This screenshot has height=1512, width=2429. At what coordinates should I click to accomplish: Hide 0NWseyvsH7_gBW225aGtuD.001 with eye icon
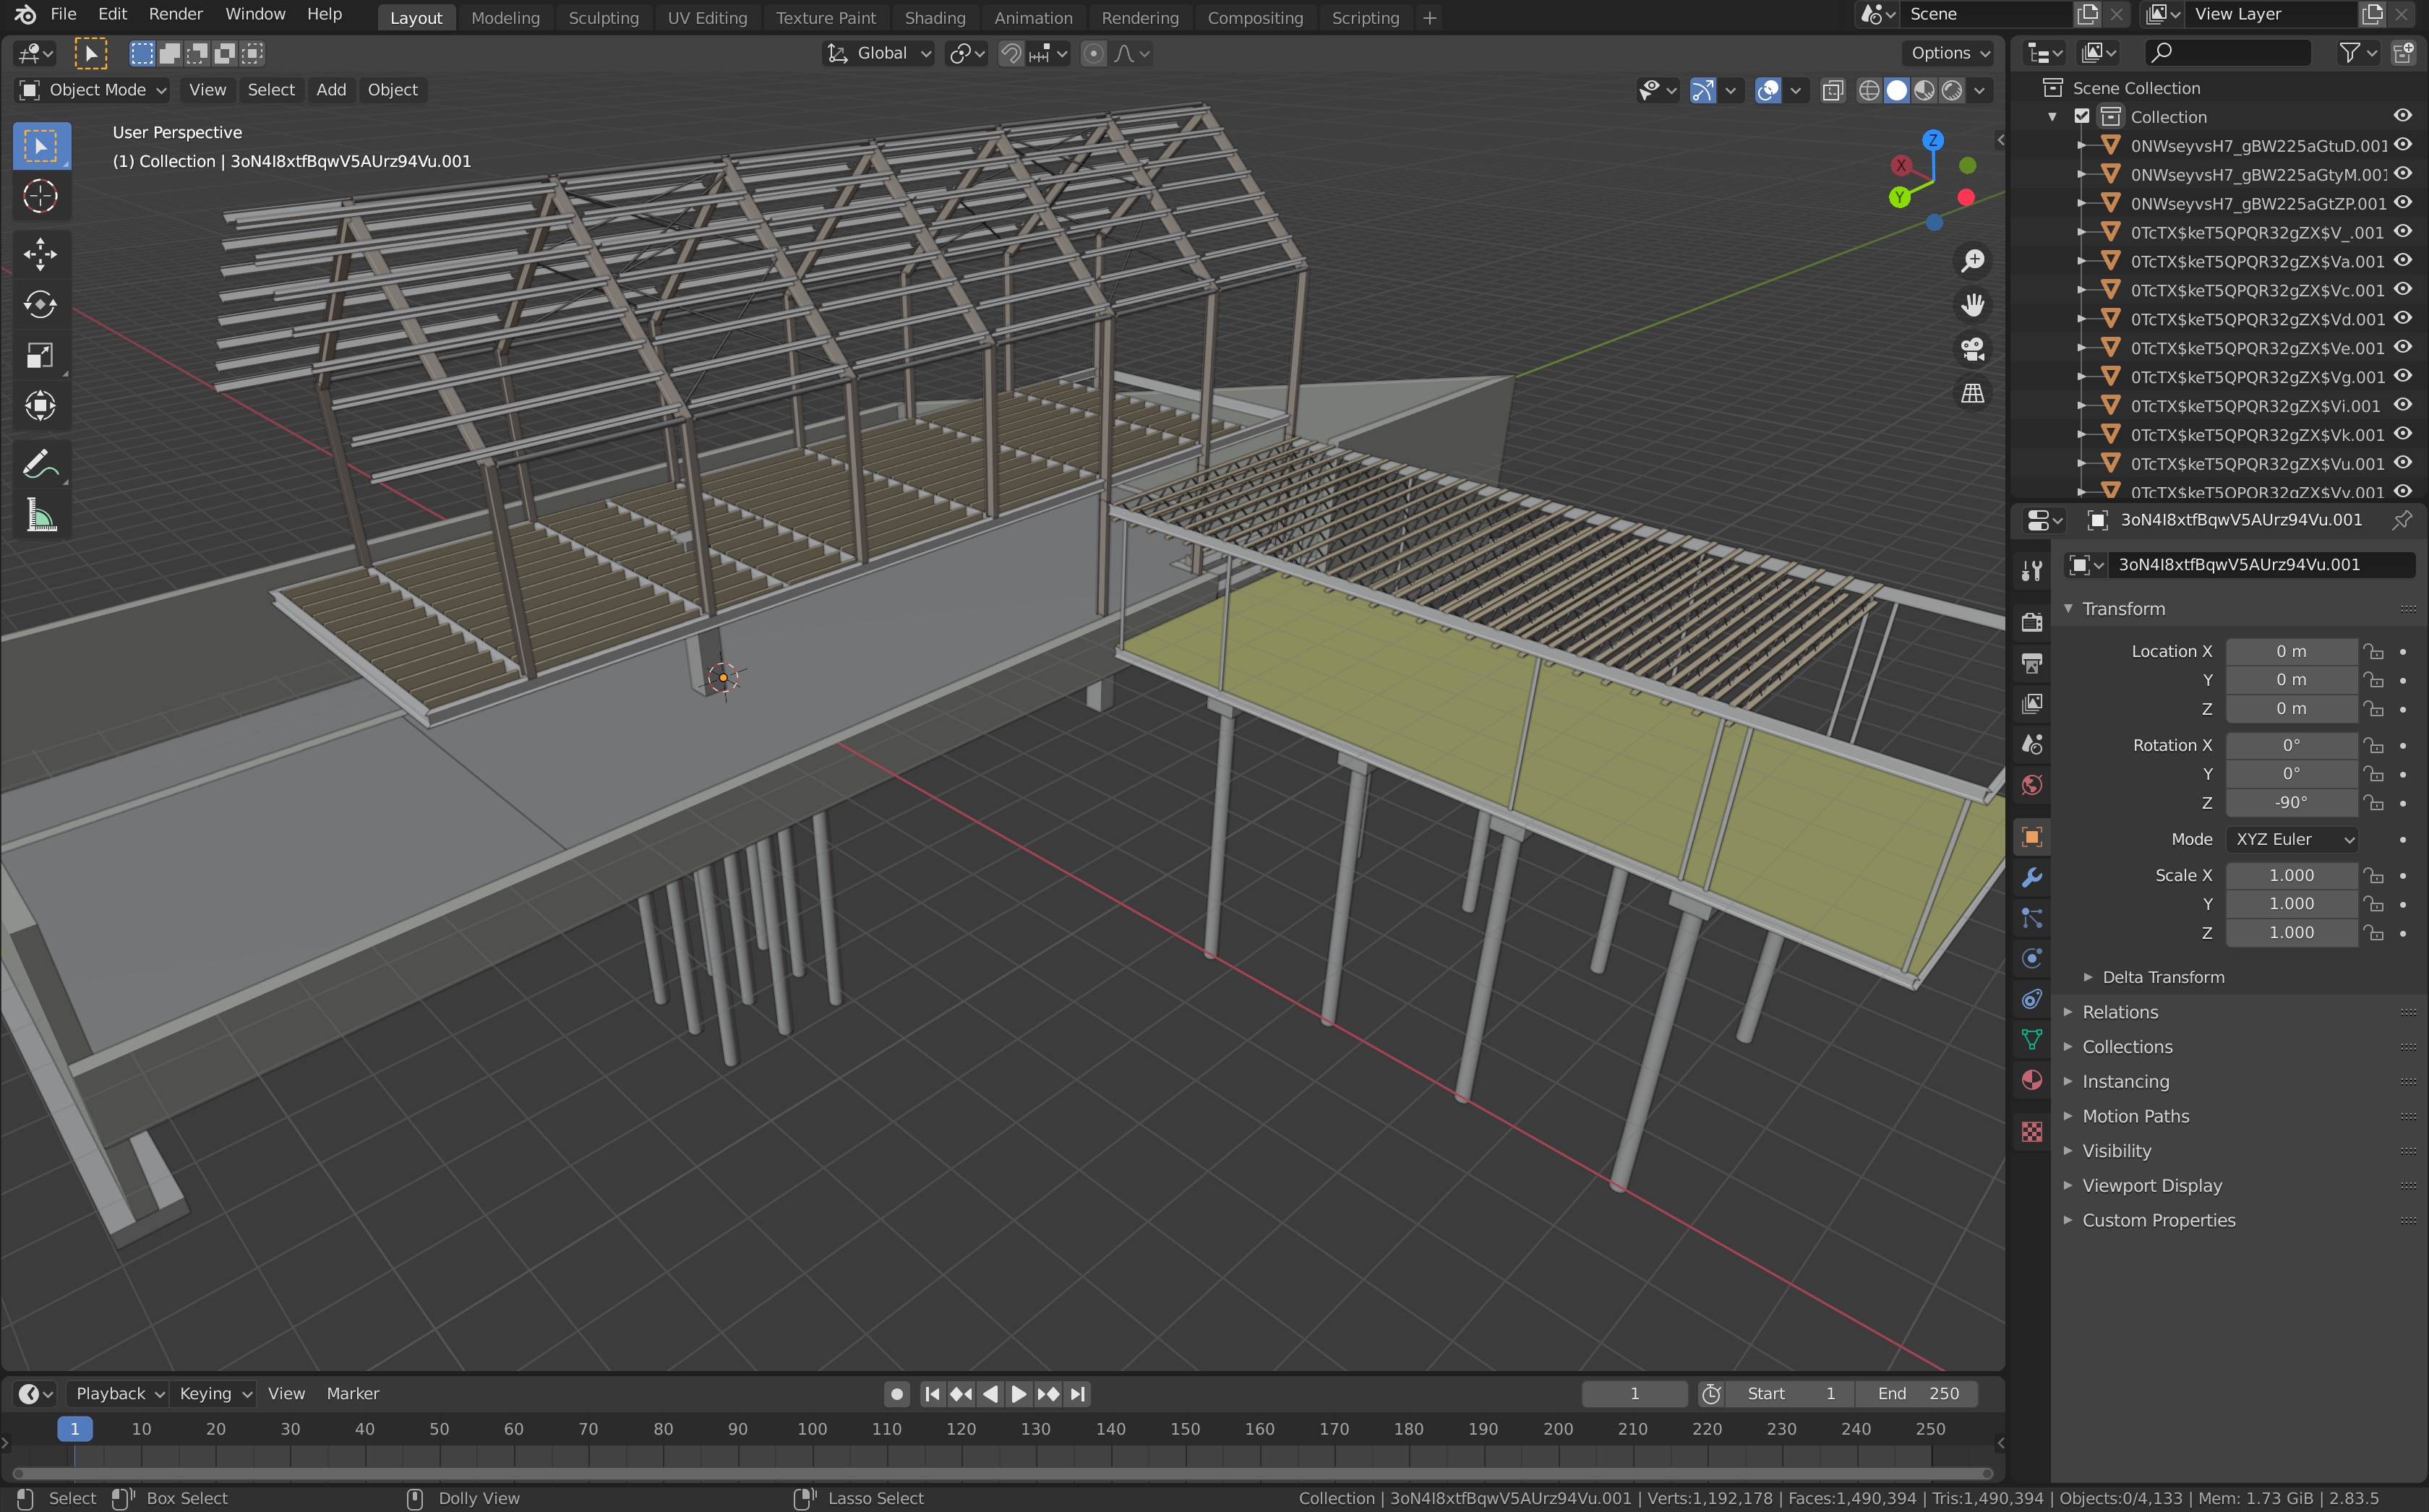[2402, 145]
